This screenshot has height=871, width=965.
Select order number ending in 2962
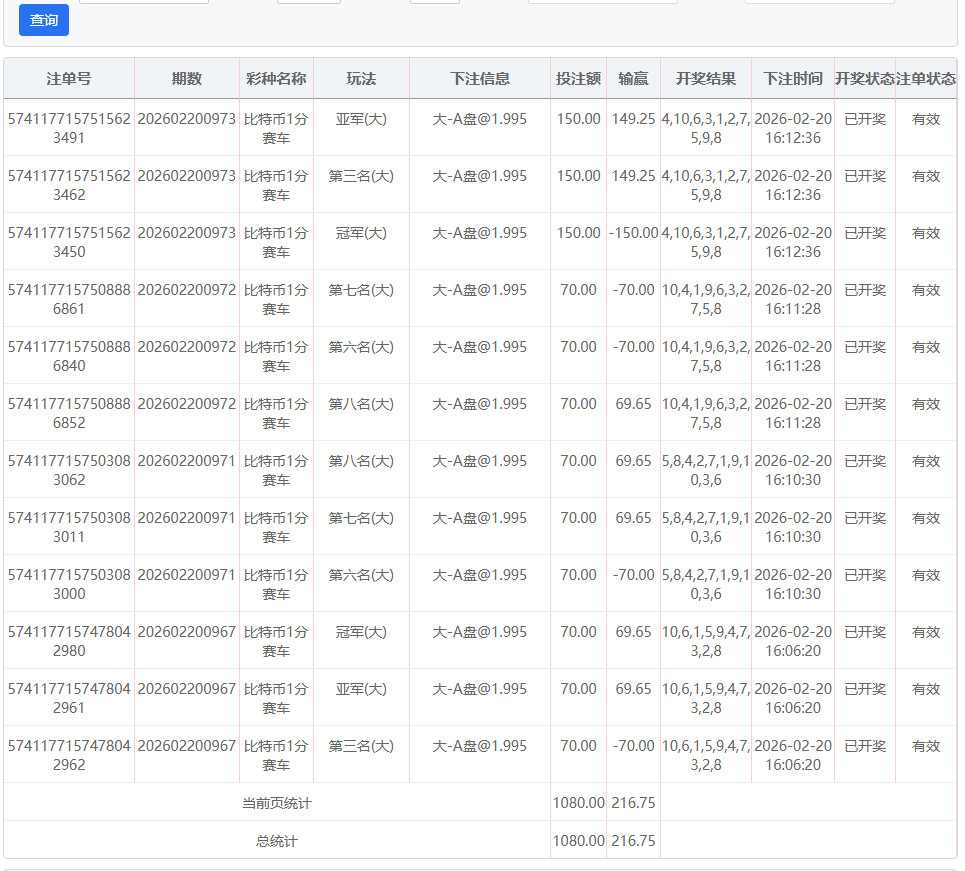tap(69, 755)
